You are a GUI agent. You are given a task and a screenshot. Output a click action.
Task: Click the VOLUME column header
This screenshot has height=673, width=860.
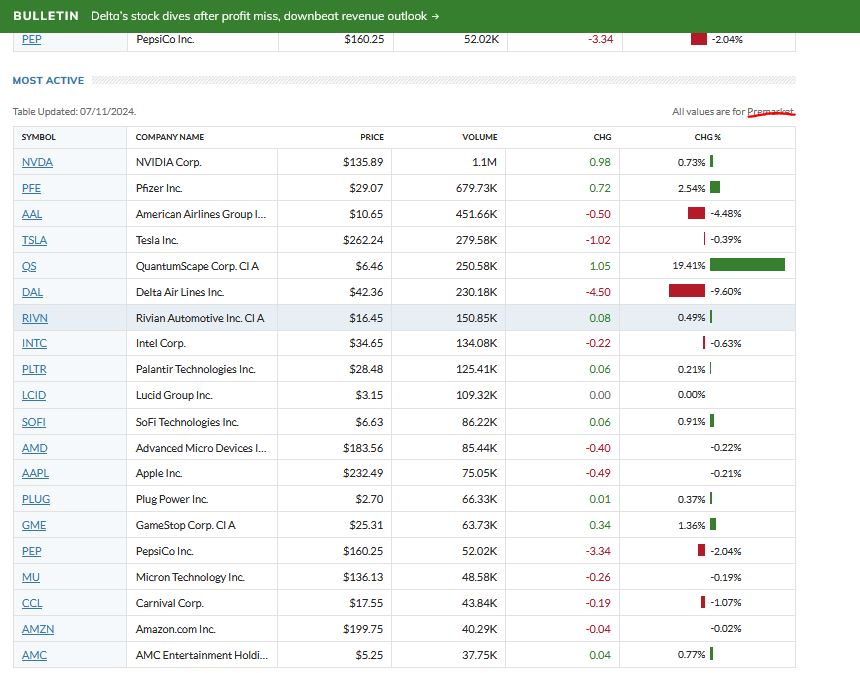click(479, 137)
